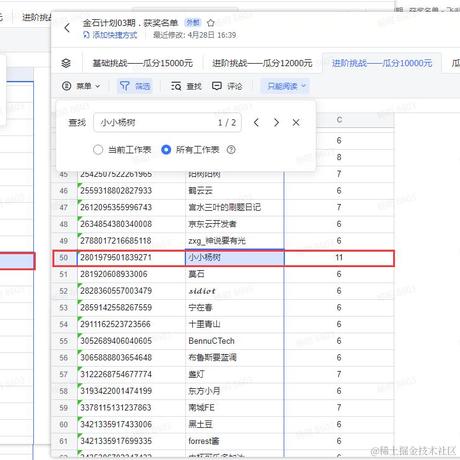Click cell 布鲁斯要蓝调
Screen dimensions: 460x460
tap(235, 358)
